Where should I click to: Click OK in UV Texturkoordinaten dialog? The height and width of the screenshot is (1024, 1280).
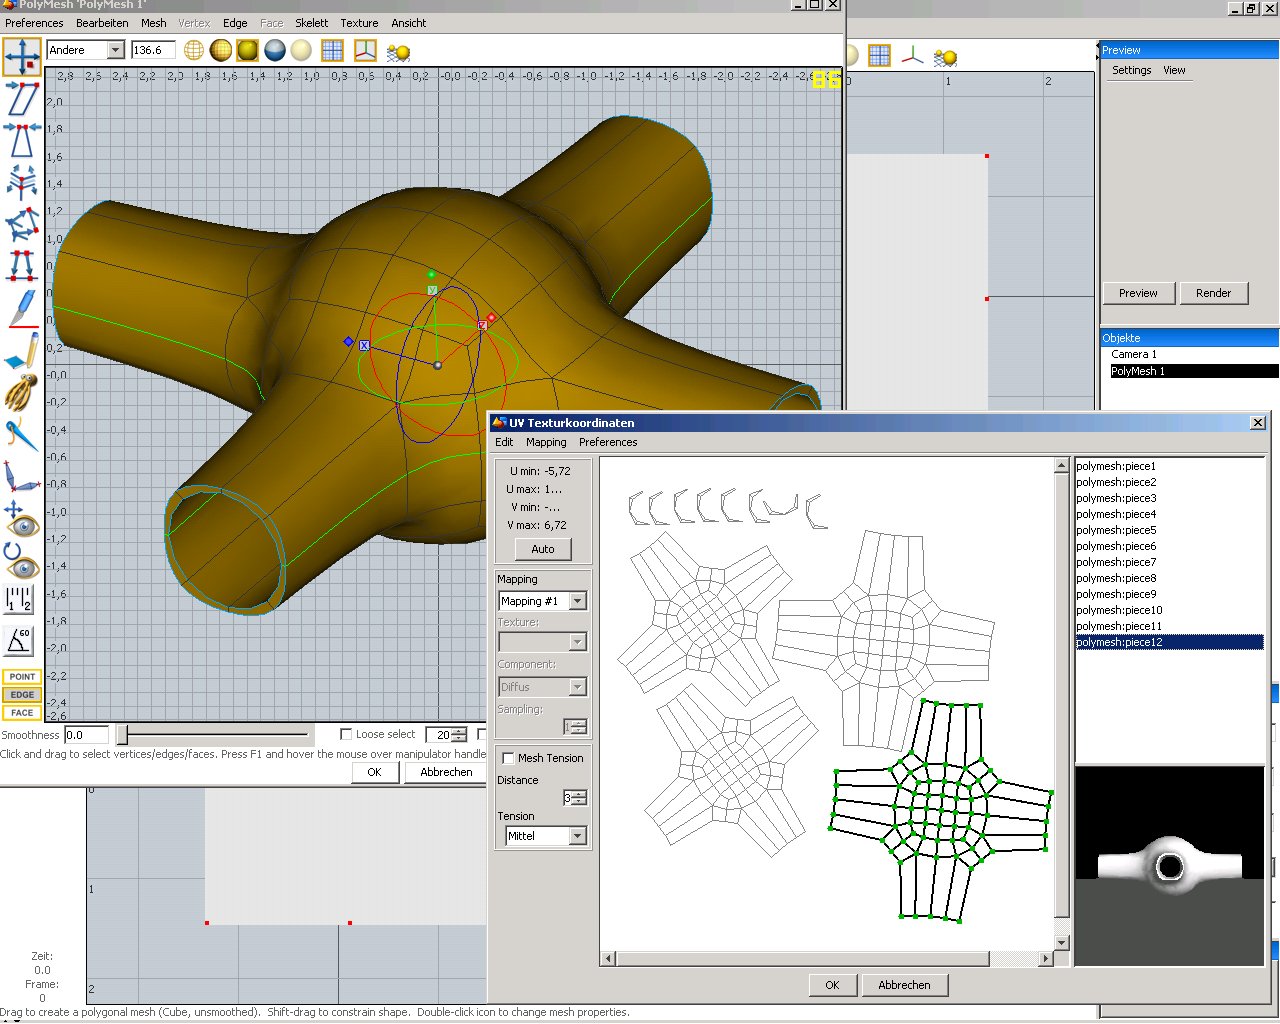[x=832, y=985]
